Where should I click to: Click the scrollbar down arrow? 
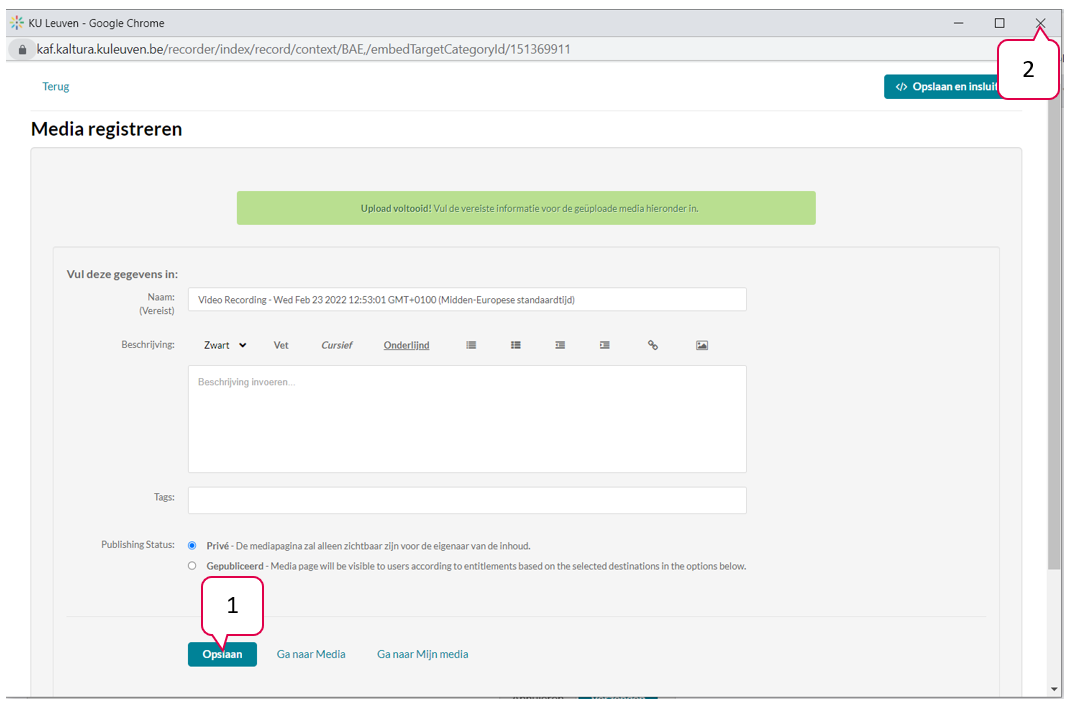1054,690
